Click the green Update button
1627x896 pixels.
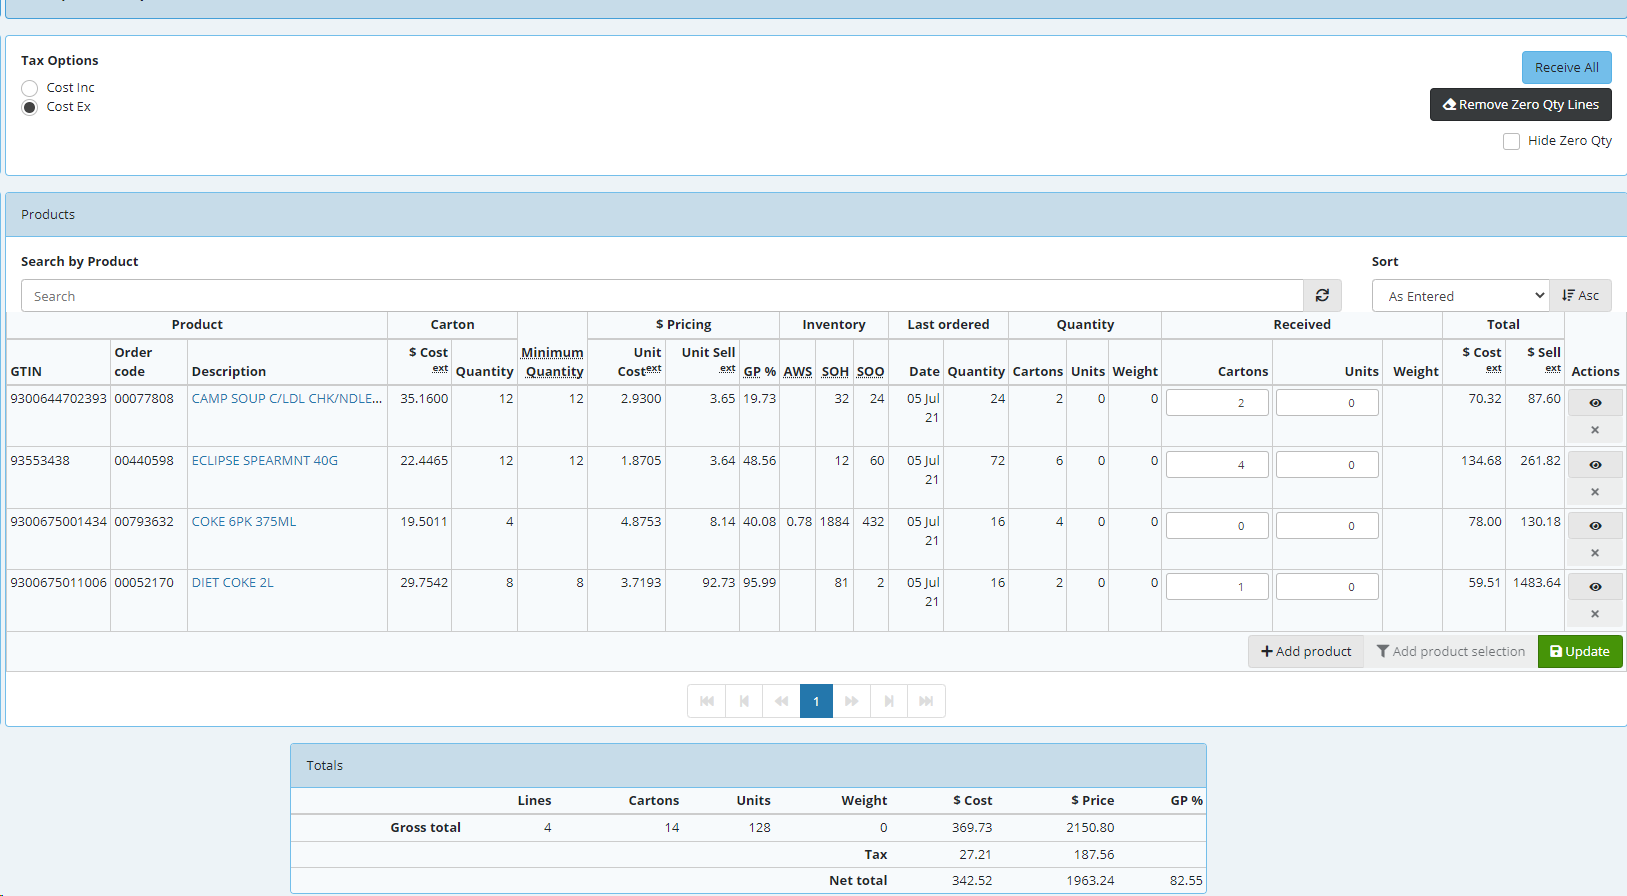point(1580,651)
